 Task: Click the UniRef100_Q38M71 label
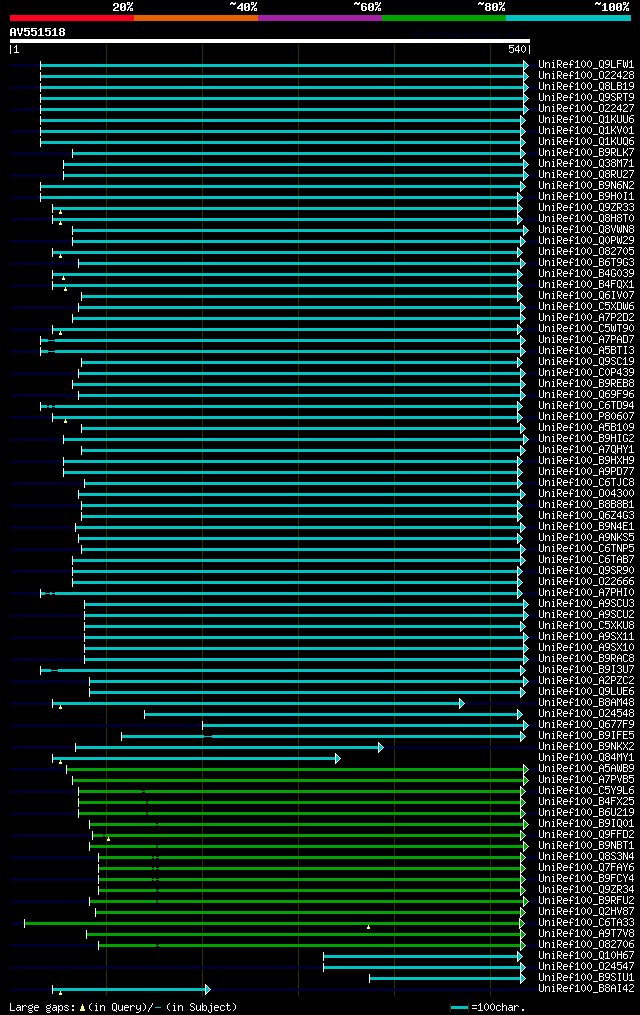(x=586, y=164)
